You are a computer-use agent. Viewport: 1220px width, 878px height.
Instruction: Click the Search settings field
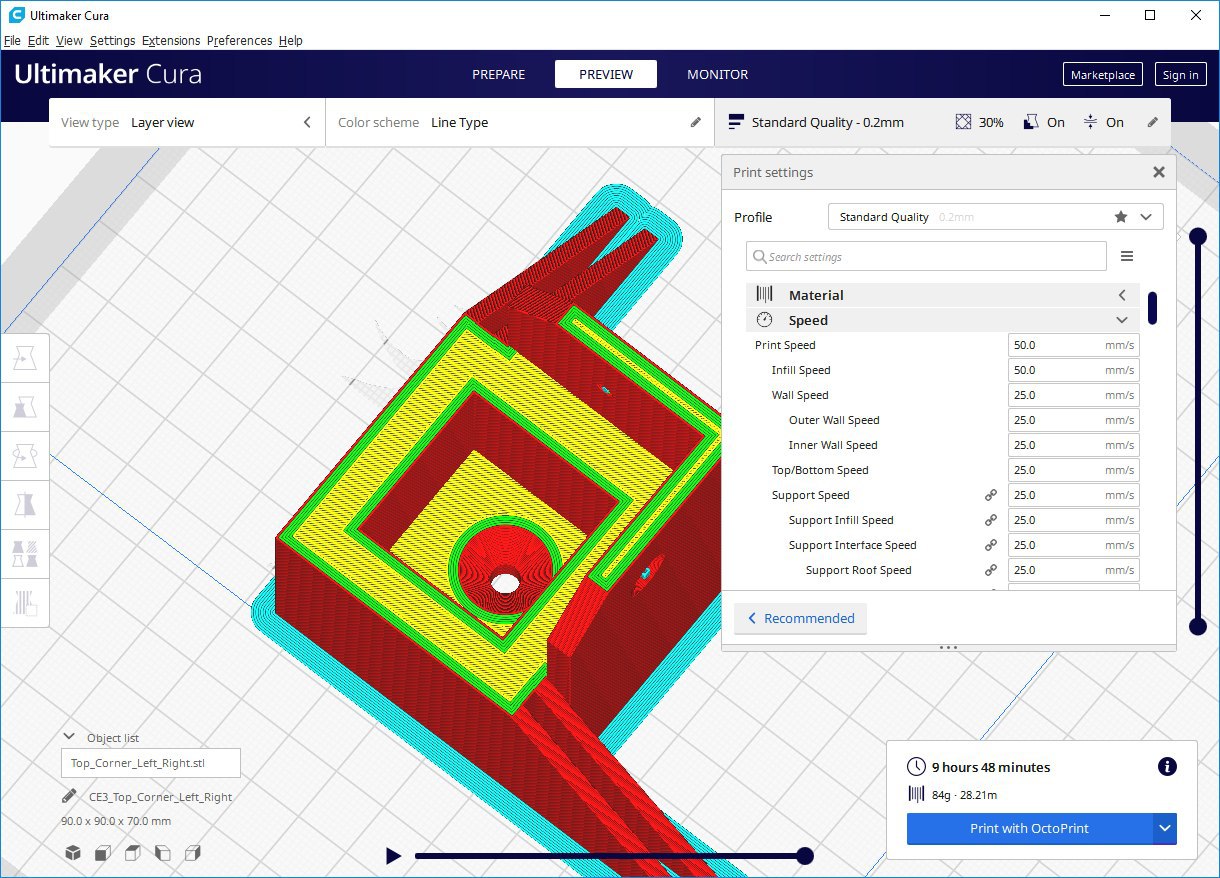(926, 257)
